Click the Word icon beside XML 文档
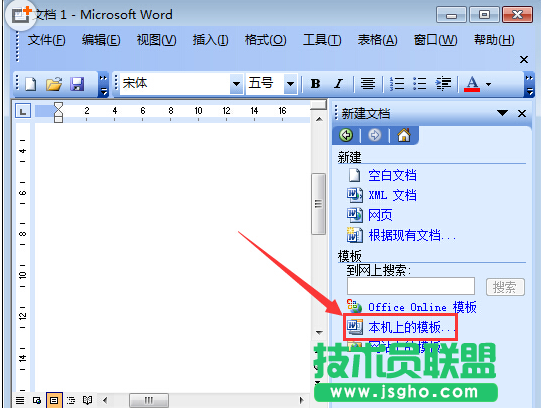The width and height of the screenshot is (541, 408). click(x=355, y=195)
